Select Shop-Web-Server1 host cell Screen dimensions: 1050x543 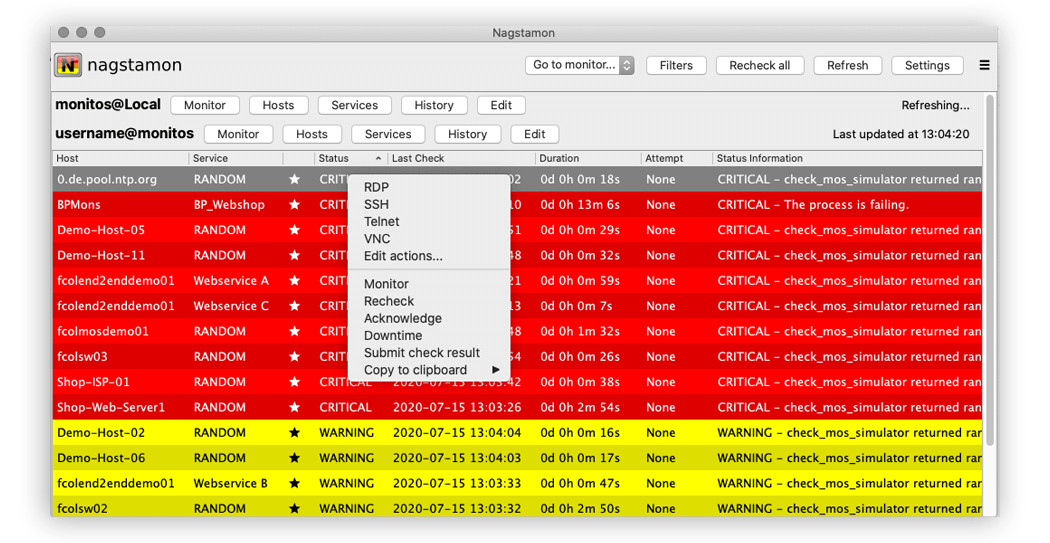111,408
